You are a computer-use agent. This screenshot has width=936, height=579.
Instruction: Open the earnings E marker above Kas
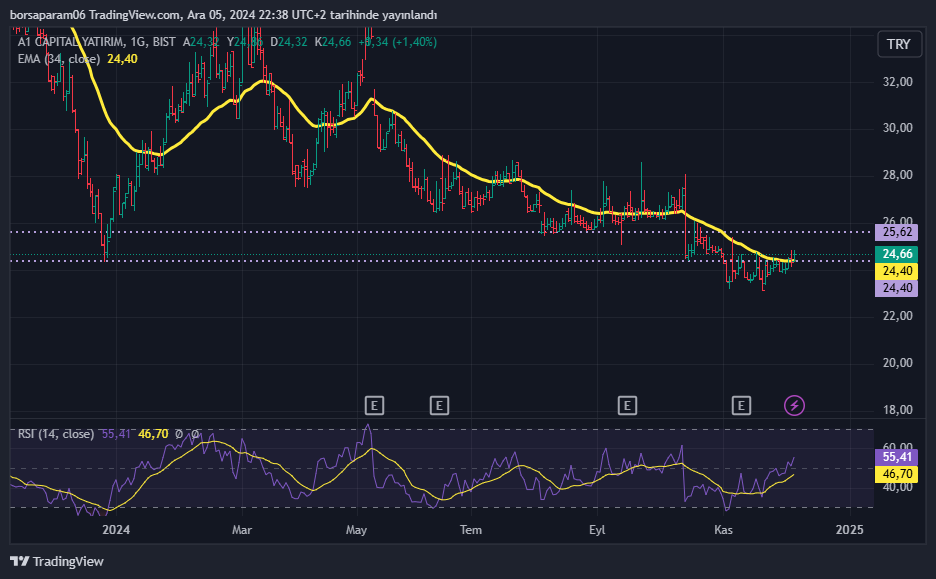pyautogui.click(x=741, y=406)
